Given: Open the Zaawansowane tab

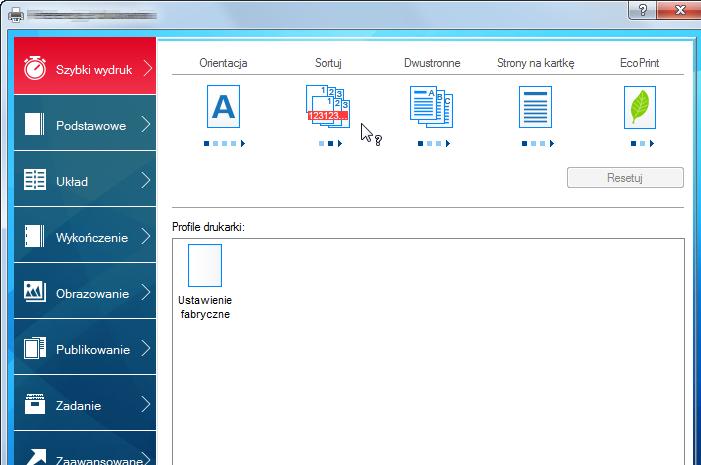Looking at the screenshot, I should (x=85, y=448).
